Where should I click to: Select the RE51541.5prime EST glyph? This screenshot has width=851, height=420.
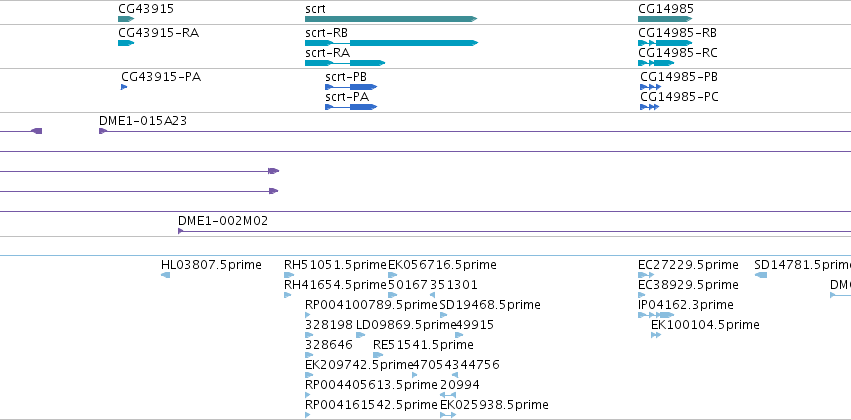pyautogui.click(x=378, y=355)
